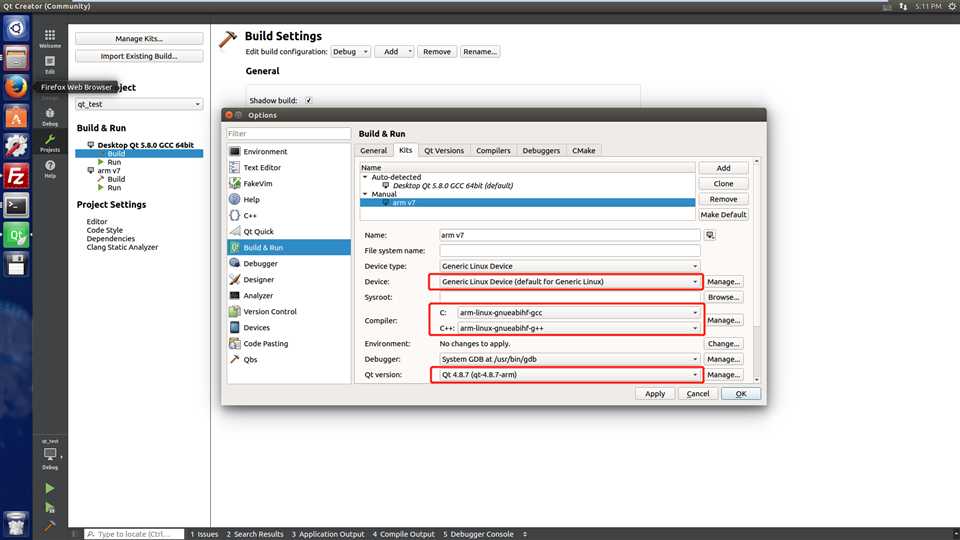This screenshot has width=960, height=540.
Task: Open Debug mode in mode selector
Action: point(50,116)
